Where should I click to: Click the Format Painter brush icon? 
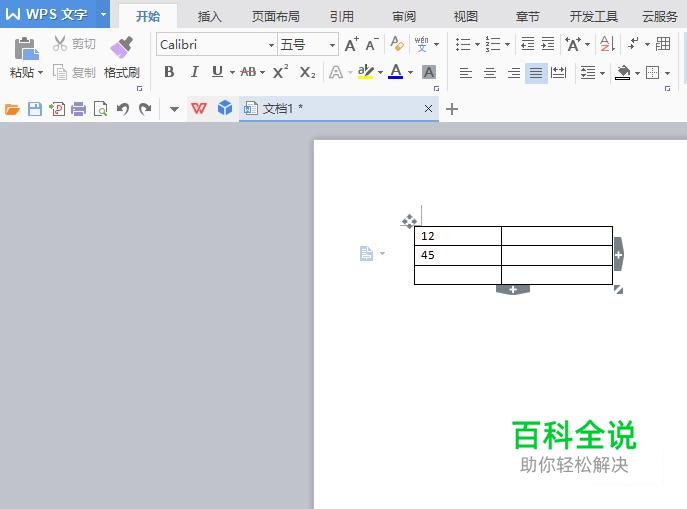coord(121,48)
